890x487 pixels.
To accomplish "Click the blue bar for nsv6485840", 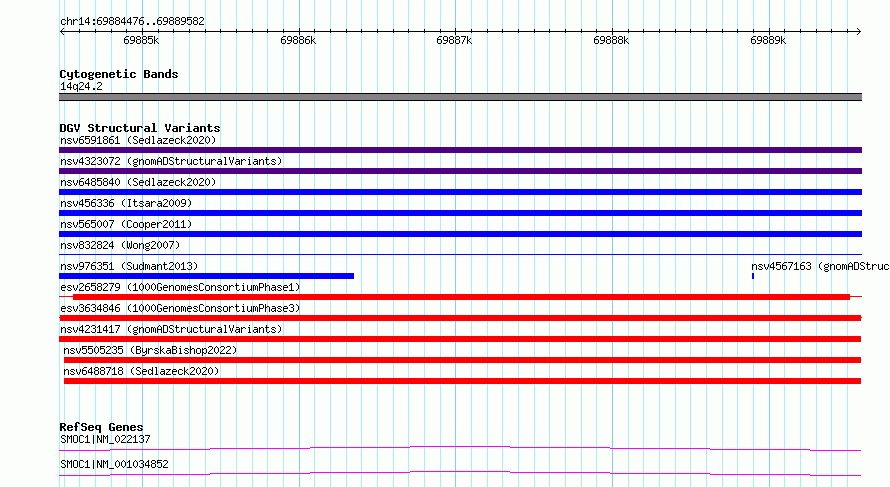I will point(460,192).
